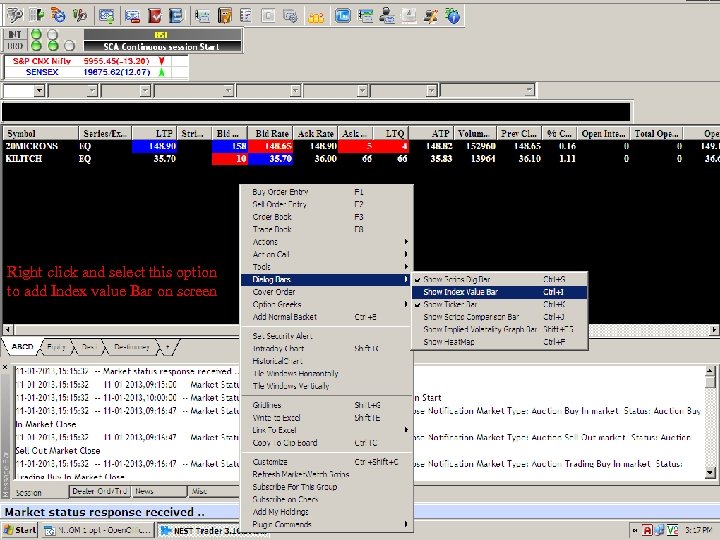Click the Bid Rate column header
This screenshot has height=540, width=720.
point(270,133)
